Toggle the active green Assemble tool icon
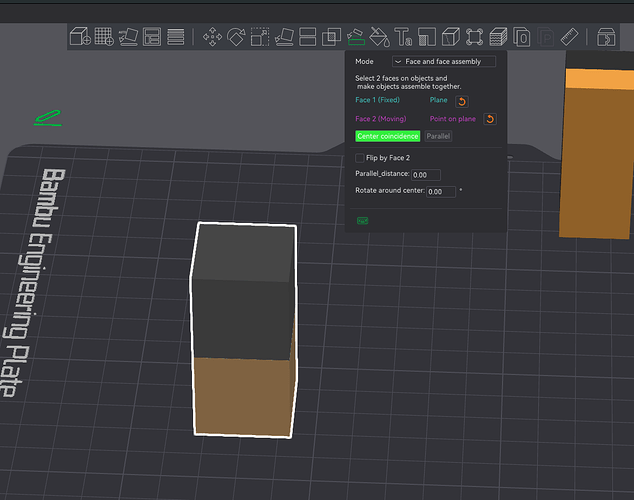 [x=356, y=37]
